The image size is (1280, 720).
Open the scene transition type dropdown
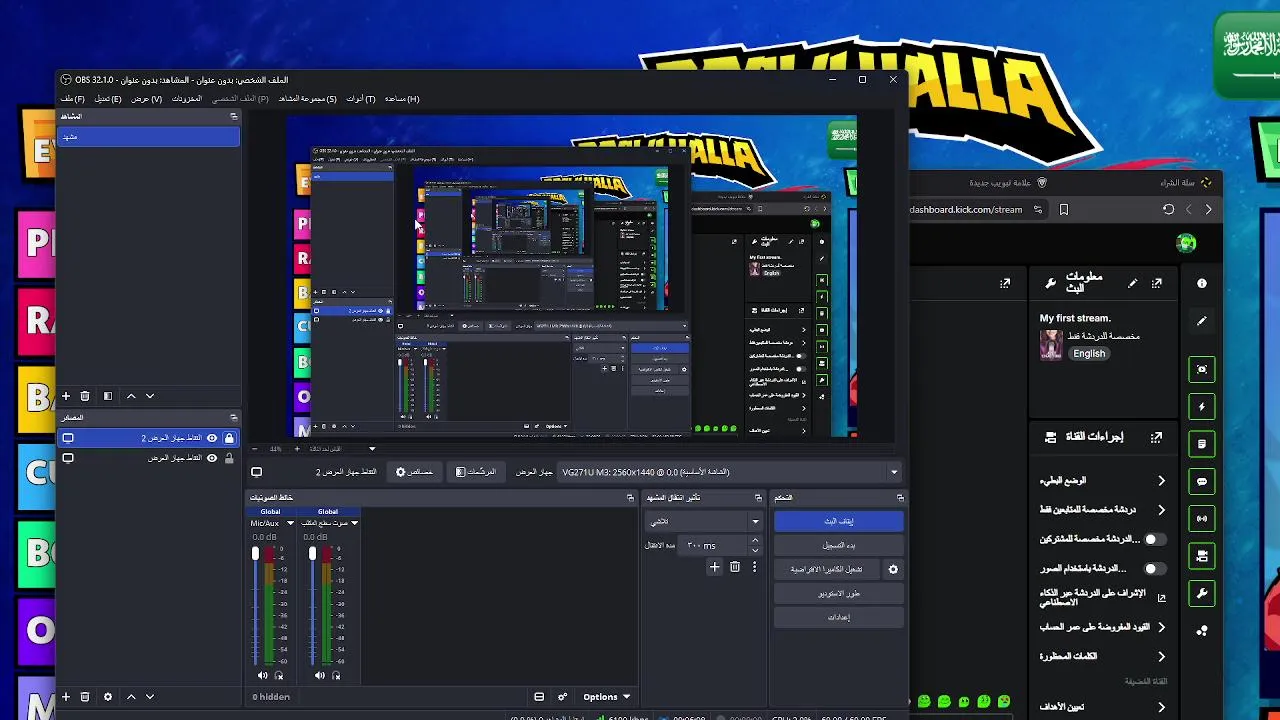point(704,521)
